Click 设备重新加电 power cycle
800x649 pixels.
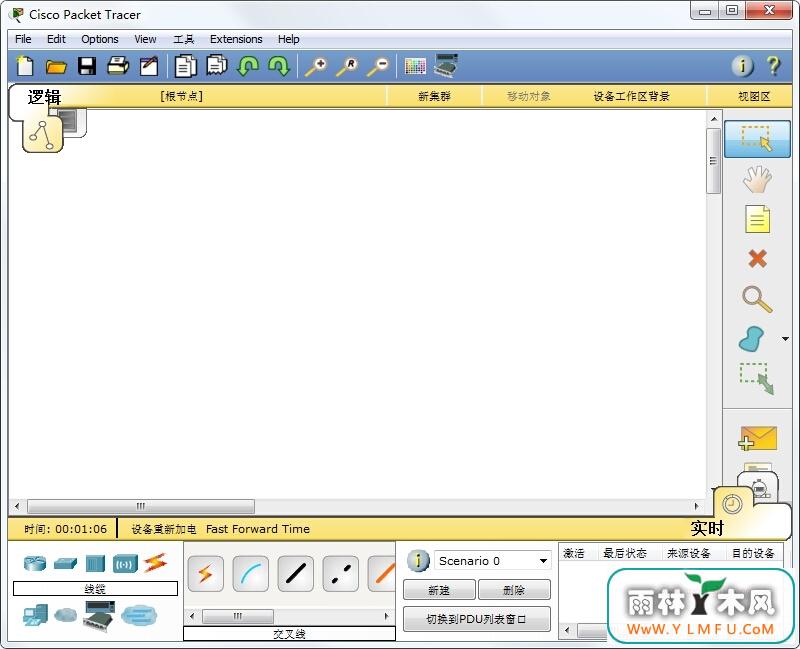click(x=164, y=529)
